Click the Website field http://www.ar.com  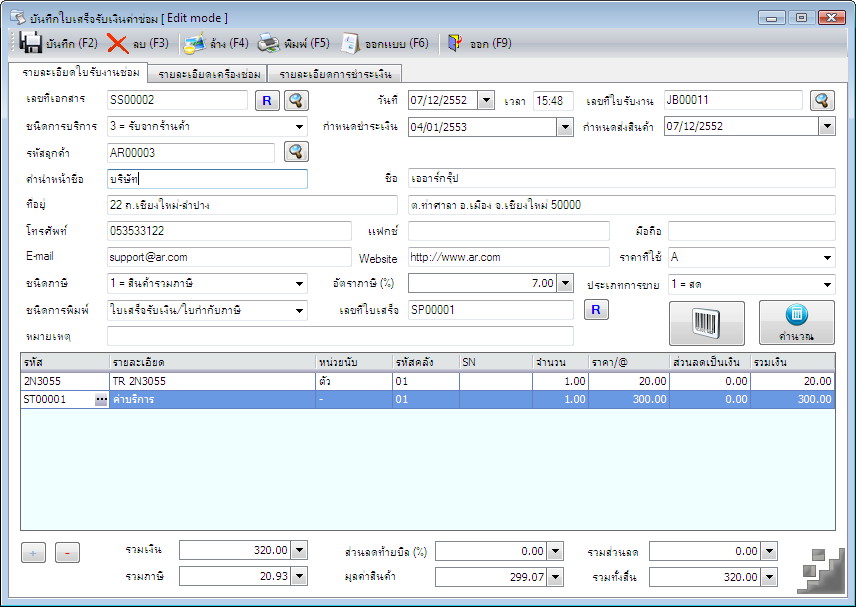click(509, 257)
